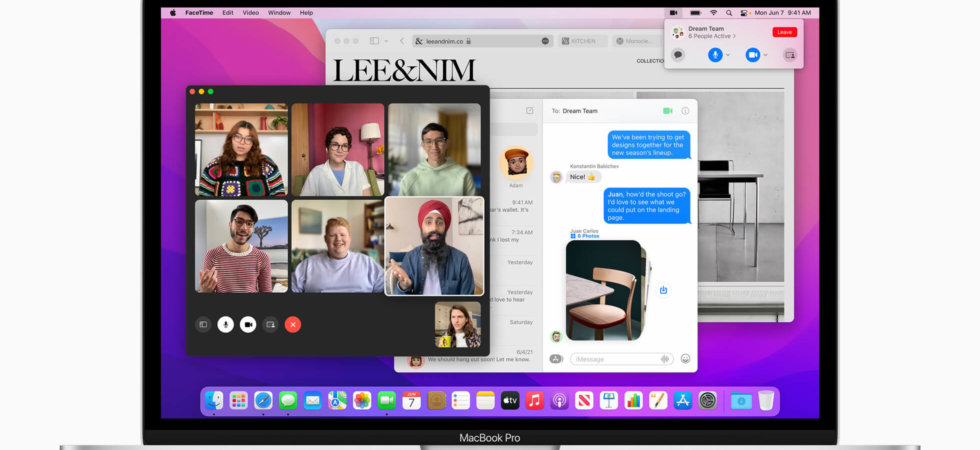Compose new message in Messages
This screenshot has width=980, height=450.
pyautogui.click(x=530, y=110)
